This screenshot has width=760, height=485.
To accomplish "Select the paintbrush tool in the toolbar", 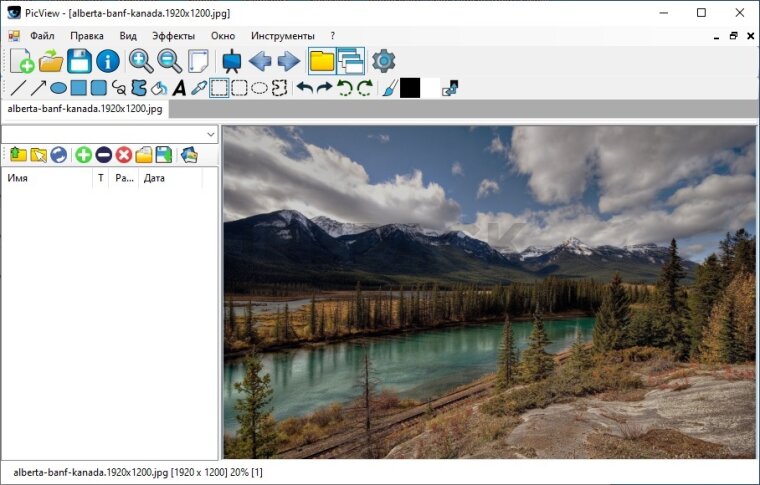I will (x=389, y=88).
